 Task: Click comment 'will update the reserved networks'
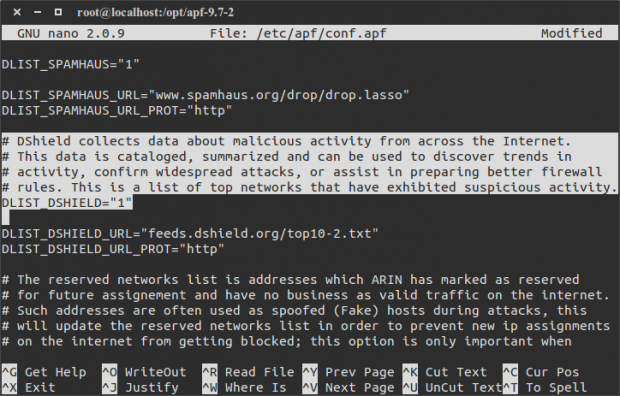(306, 326)
